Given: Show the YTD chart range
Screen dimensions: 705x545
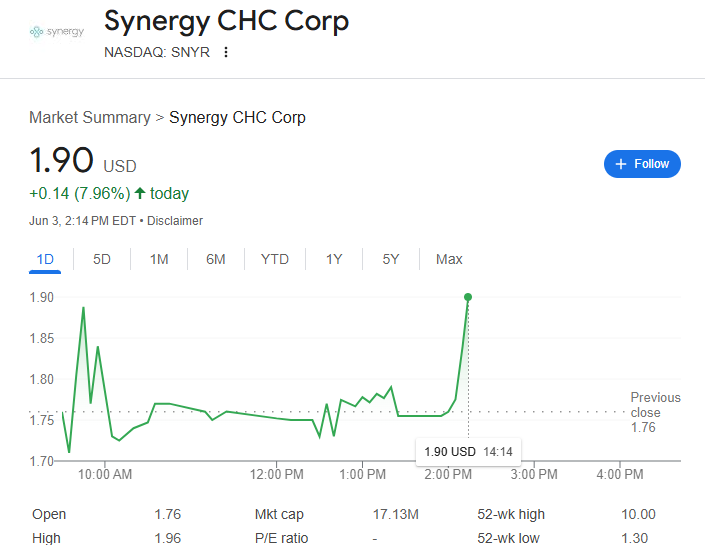Looking at the screenshot, I should tap(275, 259).
